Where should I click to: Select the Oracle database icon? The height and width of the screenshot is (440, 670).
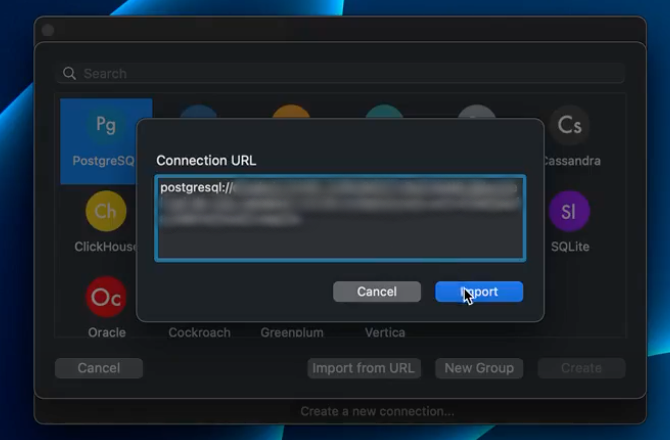click(106, 297)
